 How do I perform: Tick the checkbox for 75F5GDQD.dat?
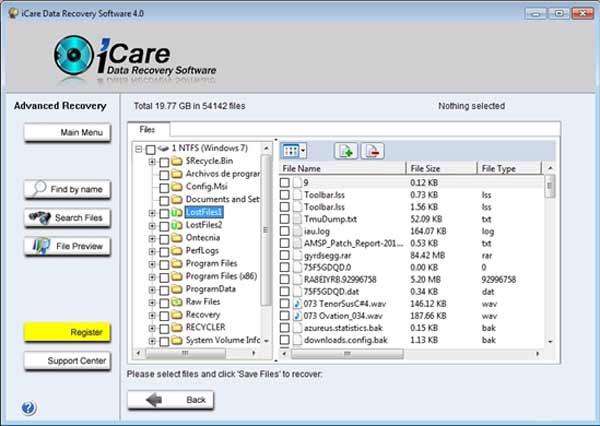[284, 292]
